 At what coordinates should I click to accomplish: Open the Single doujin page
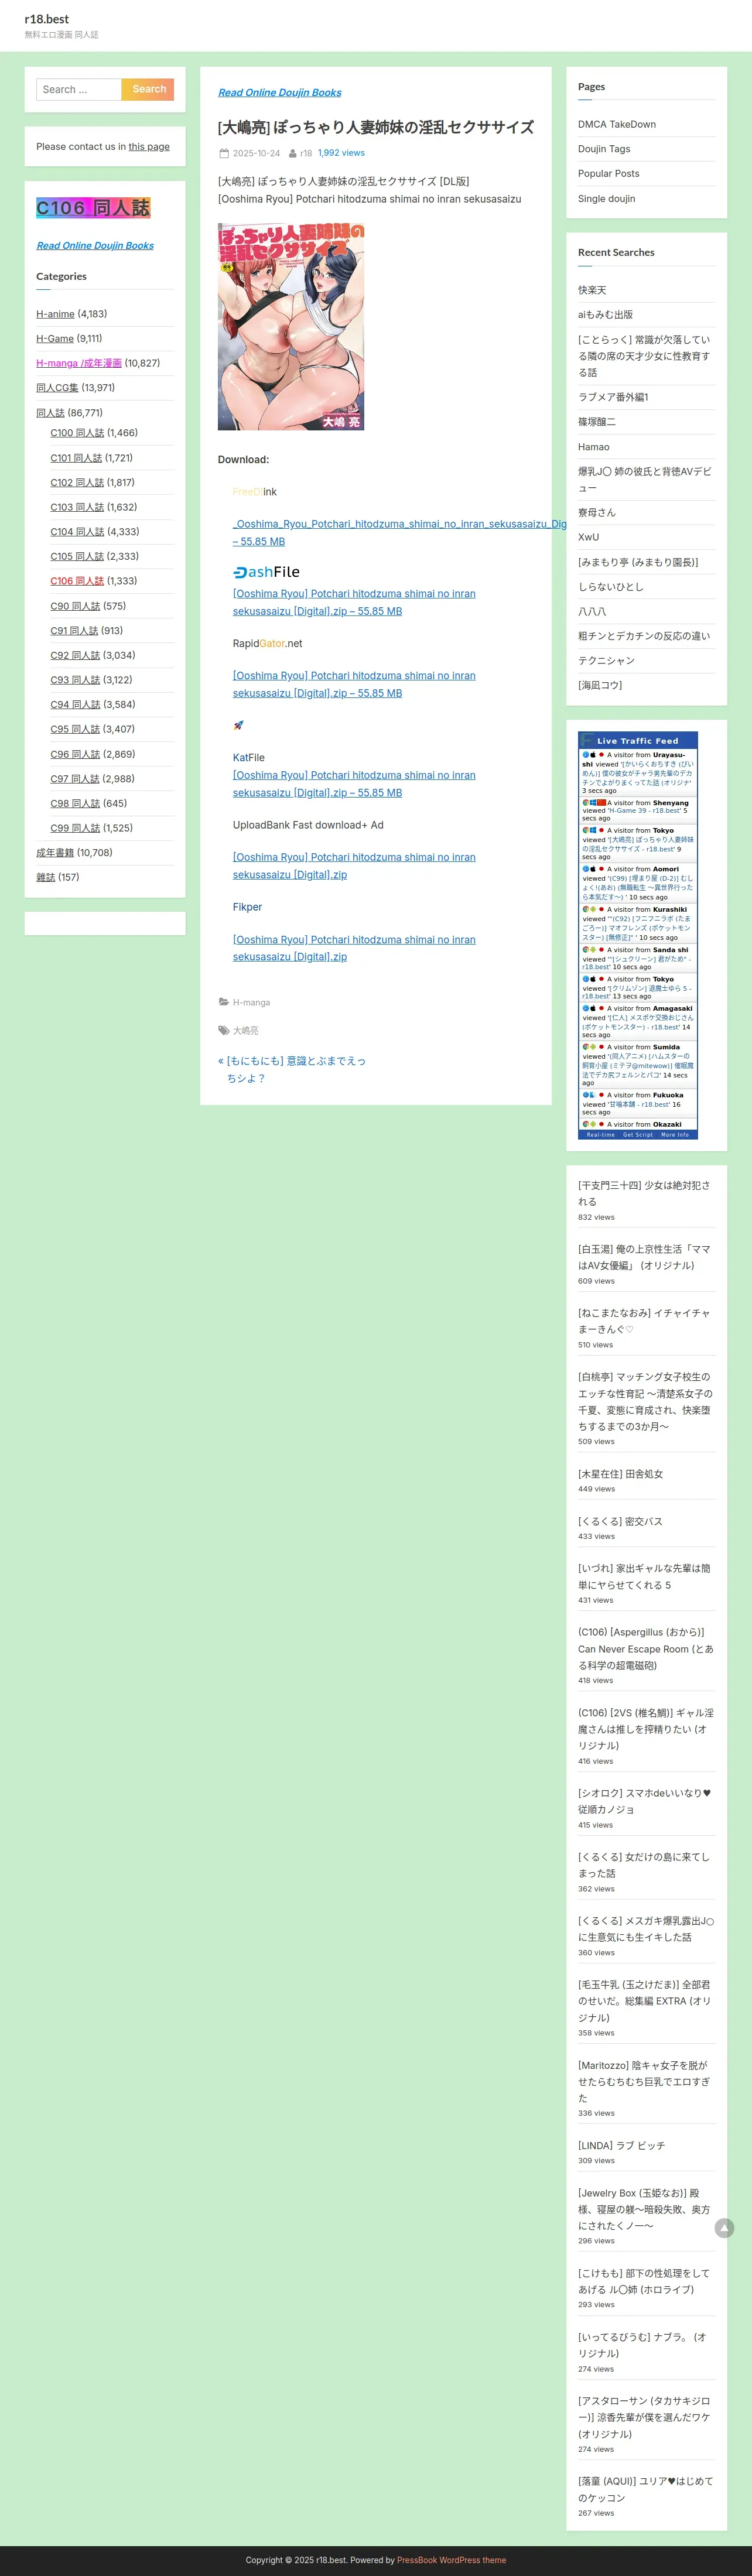pos(606,198)
